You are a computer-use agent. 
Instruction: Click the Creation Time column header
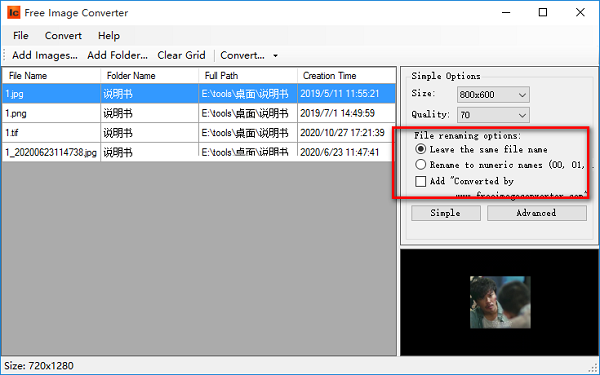[x=346, y=76]
